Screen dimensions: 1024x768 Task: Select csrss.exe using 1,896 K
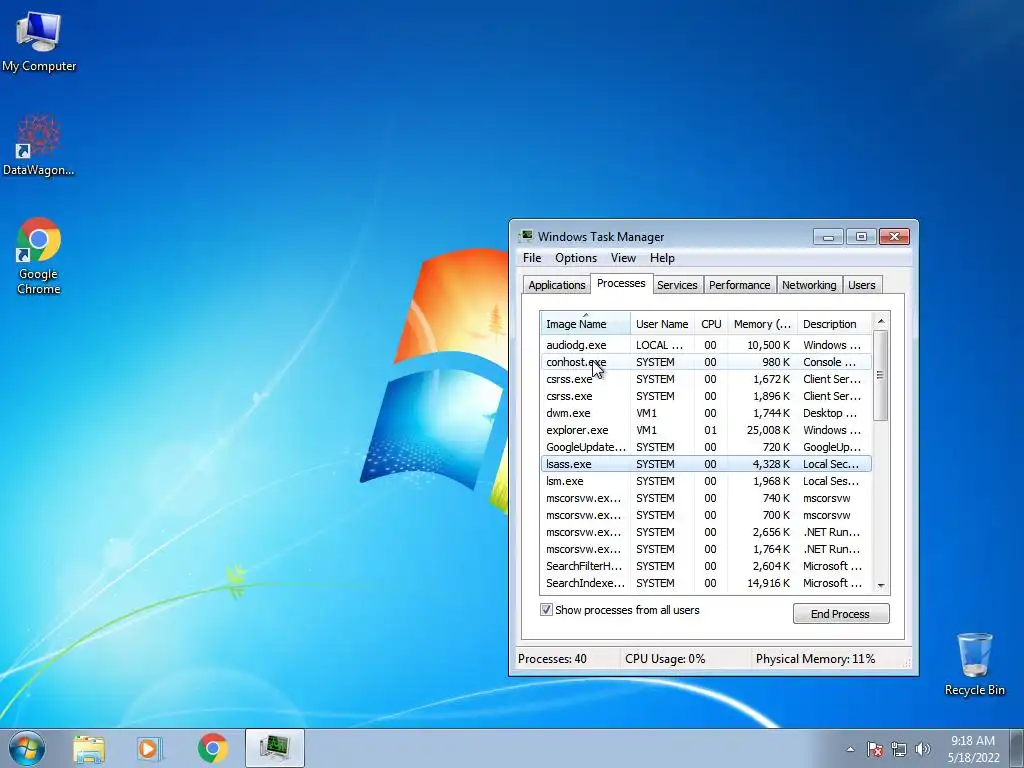[706, 396]
